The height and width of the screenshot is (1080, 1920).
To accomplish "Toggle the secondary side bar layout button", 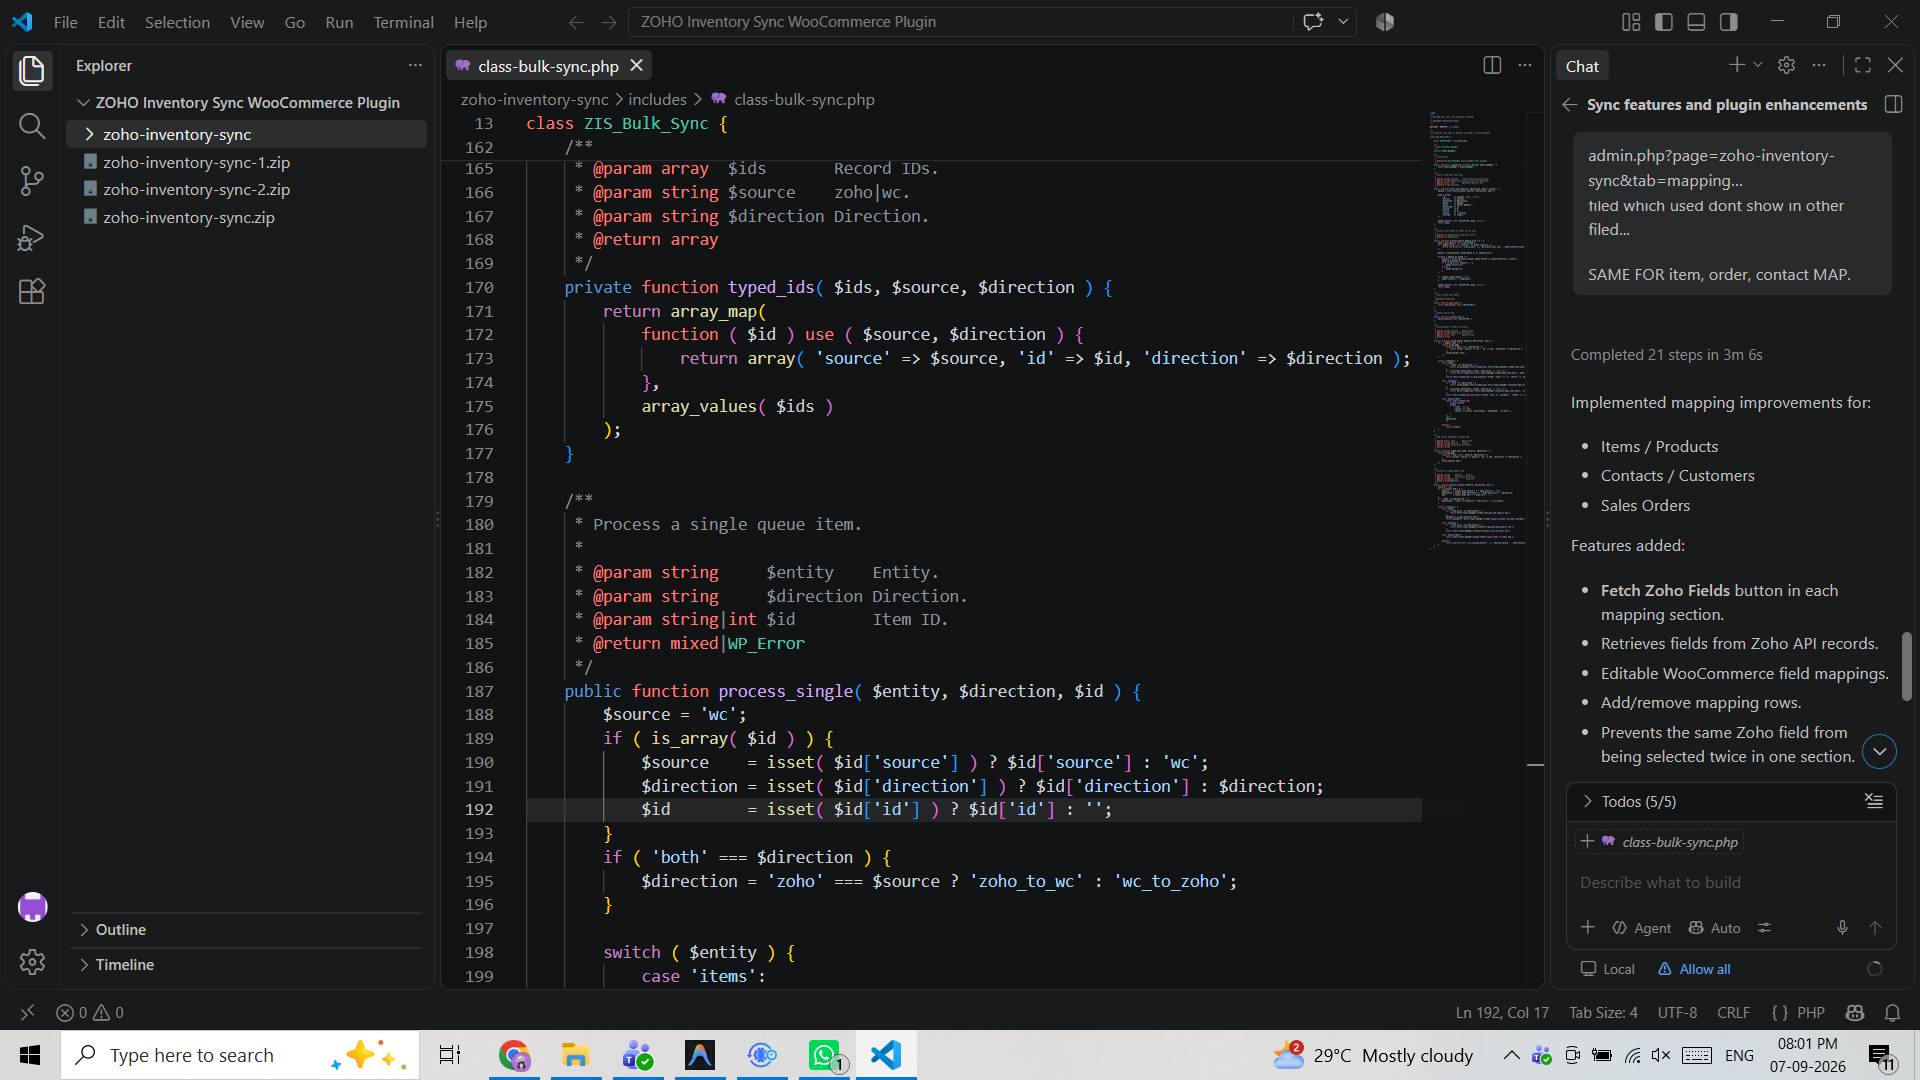I will tap(1728, 22).
